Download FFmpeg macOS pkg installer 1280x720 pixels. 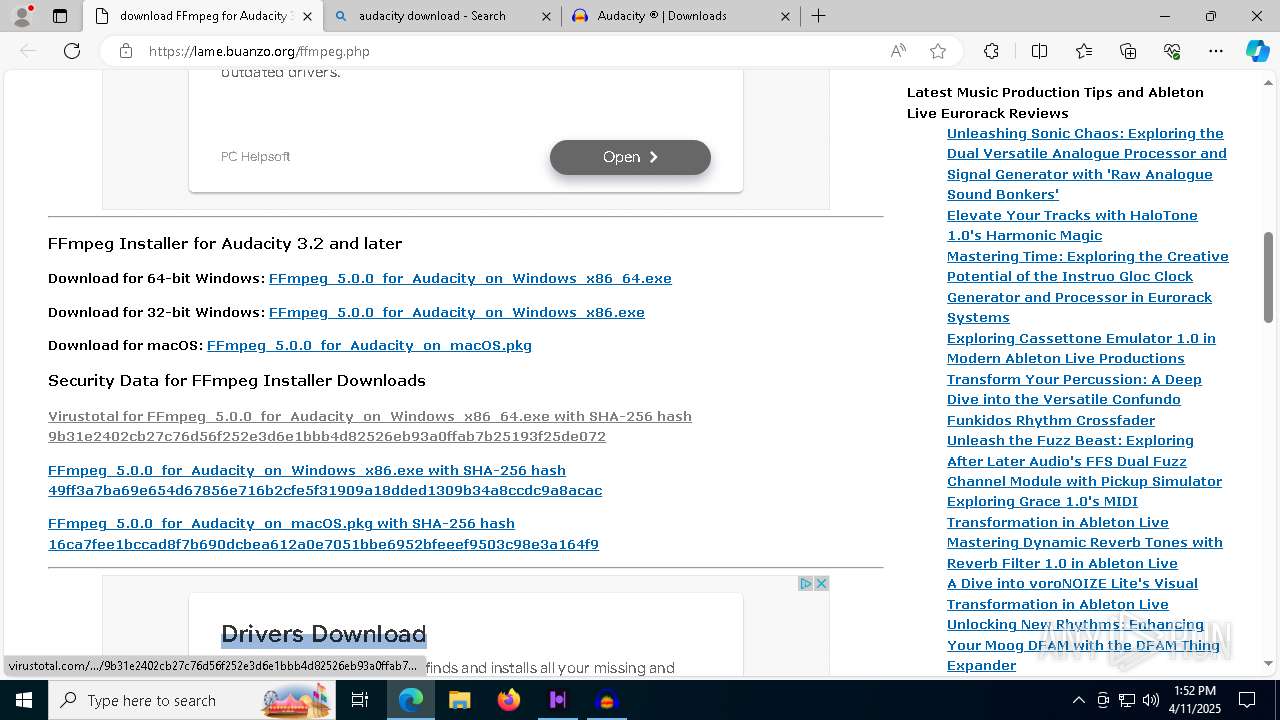click(x=369, y=345)
